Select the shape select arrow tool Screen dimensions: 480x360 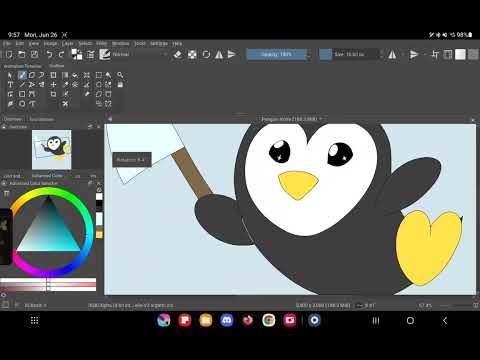coord(10,75)
